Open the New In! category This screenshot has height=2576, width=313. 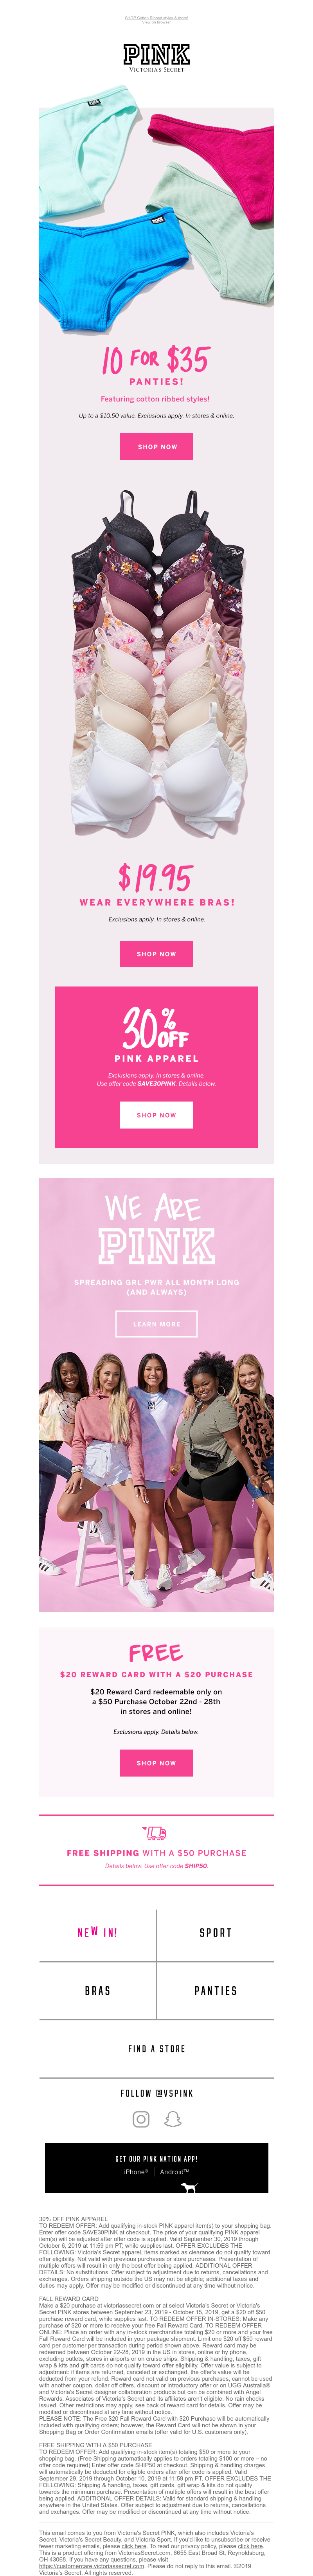[97, 1932]
